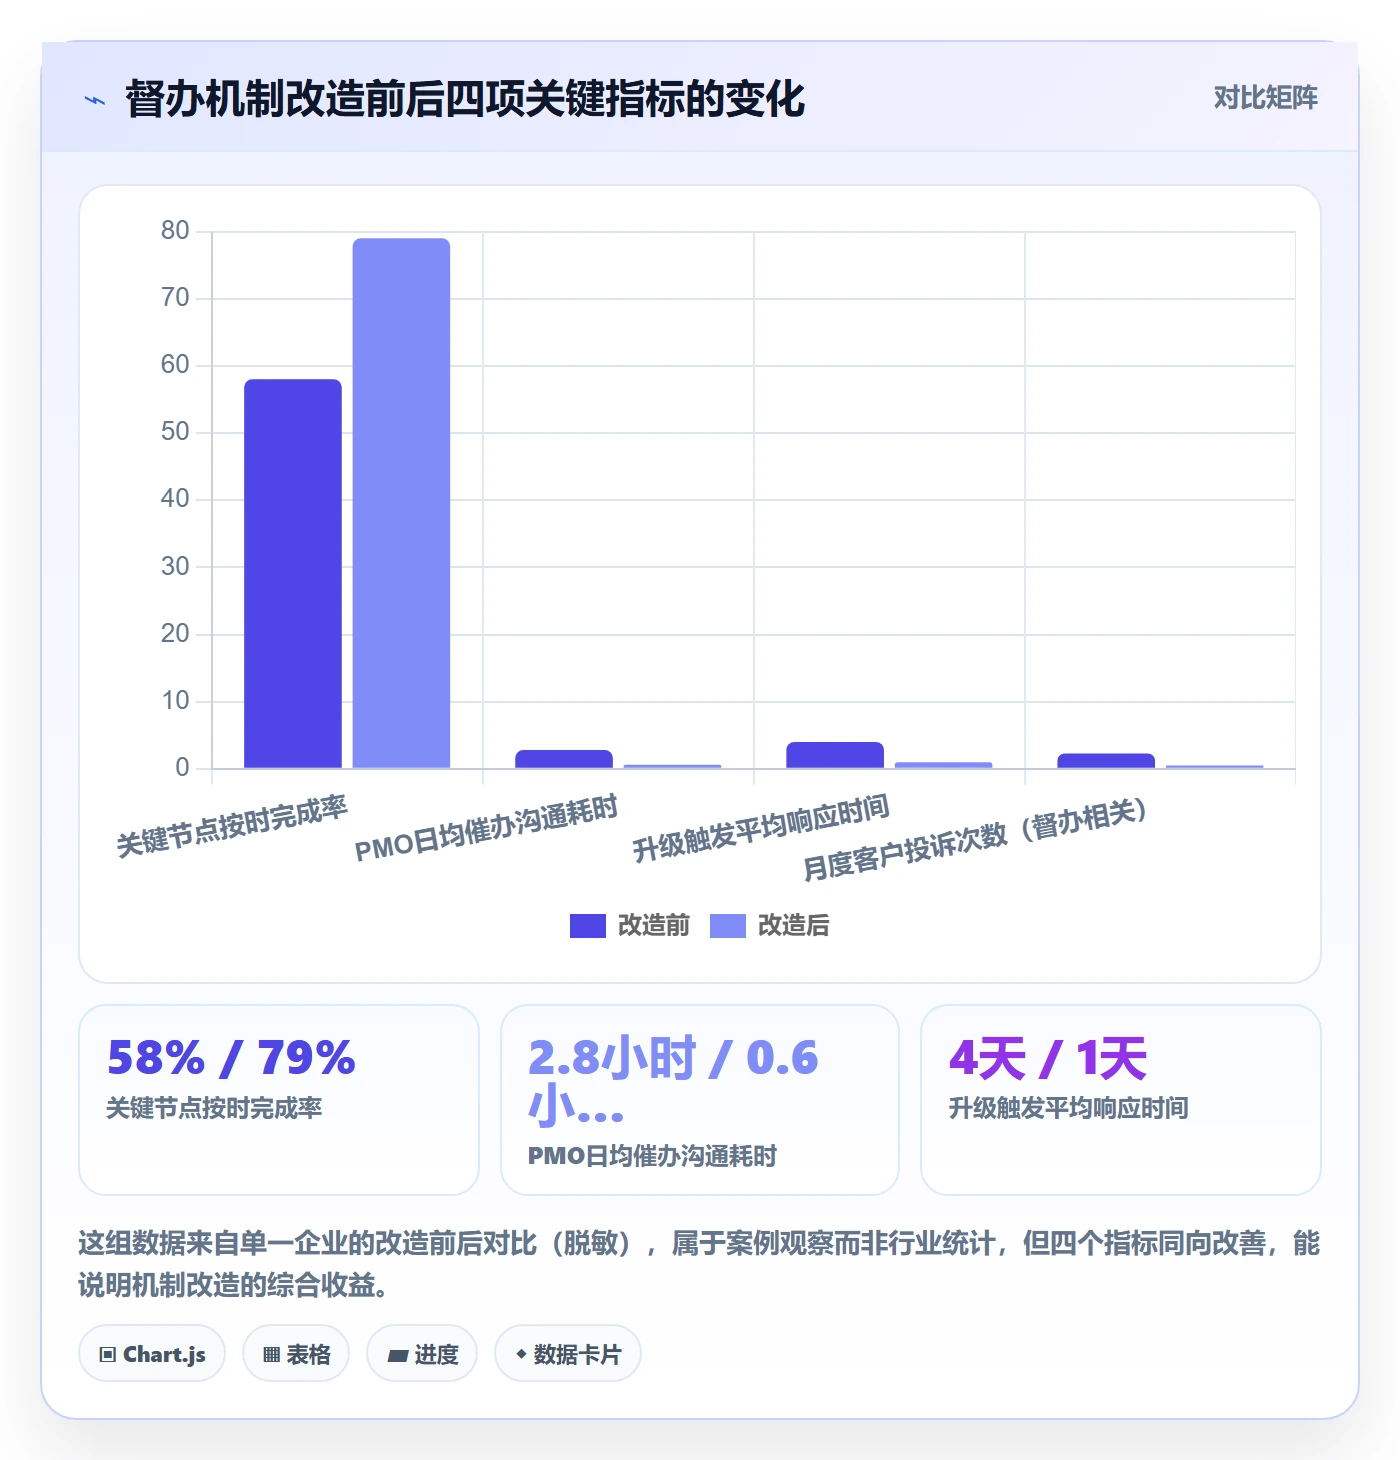Click the grid icon in the 表格 tag

(271, 1355)
